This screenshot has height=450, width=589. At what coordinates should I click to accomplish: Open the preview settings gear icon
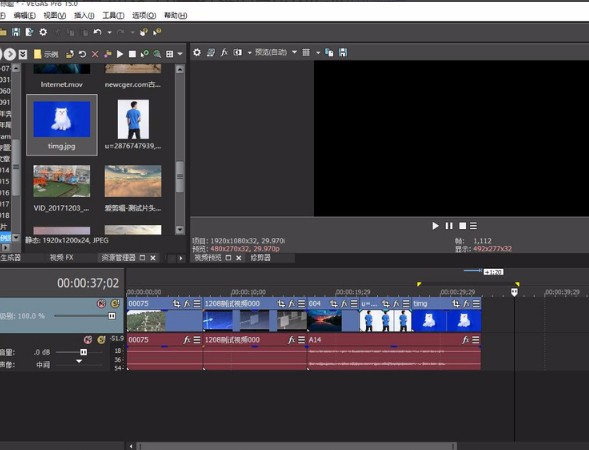click(x=197, y=52)
